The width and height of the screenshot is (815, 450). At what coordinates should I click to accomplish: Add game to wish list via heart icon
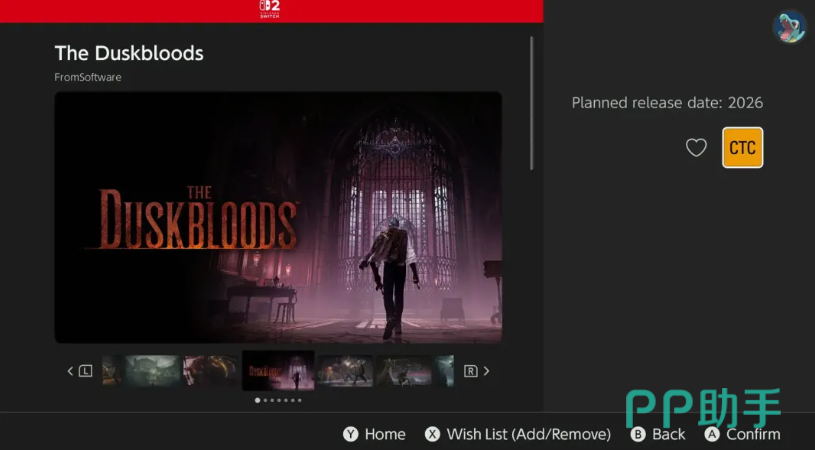tap(696, 148)
